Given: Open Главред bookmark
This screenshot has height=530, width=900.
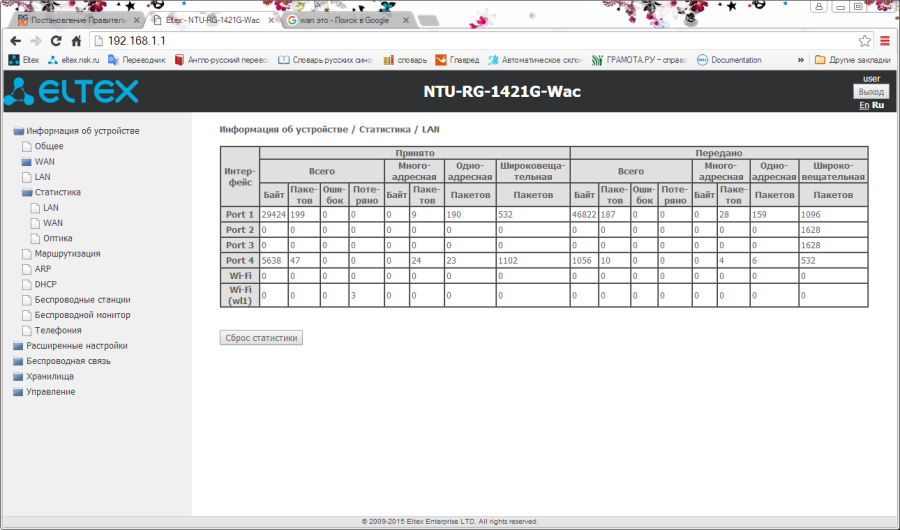Looking at the screenshot, I should pyautogui.click(x=457, y=60).
